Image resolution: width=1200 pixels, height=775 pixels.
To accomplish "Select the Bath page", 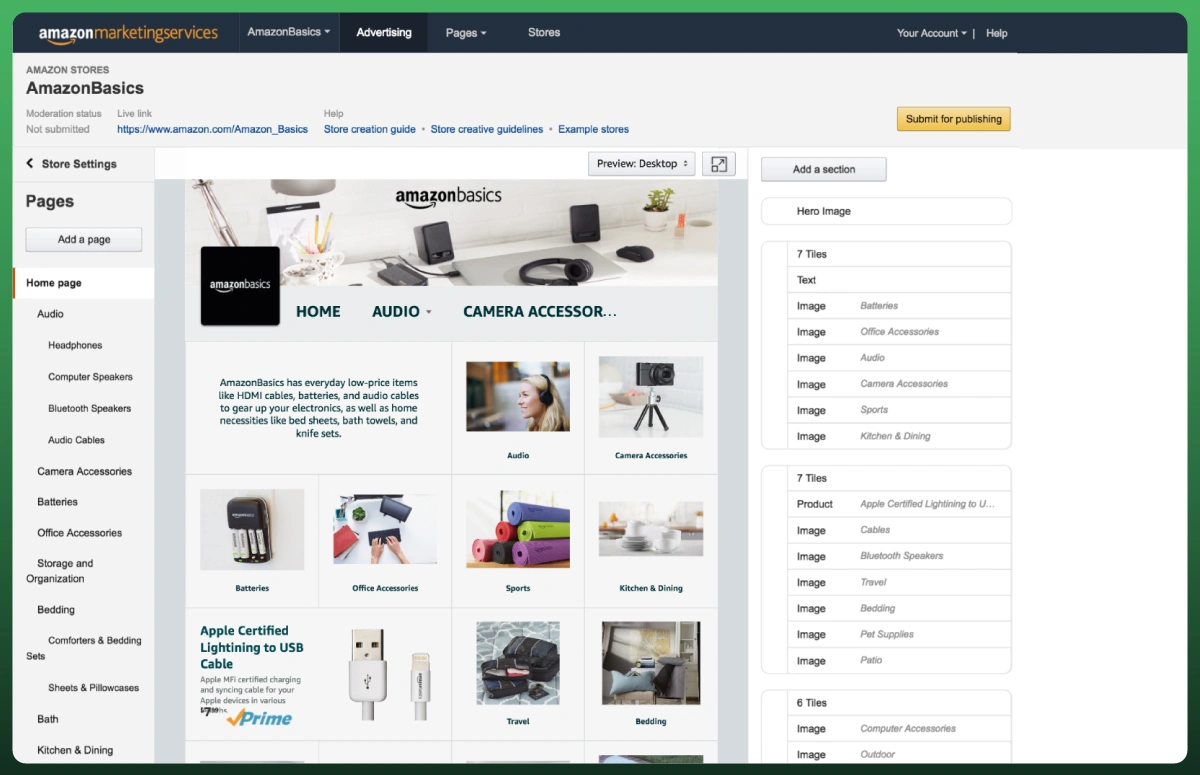I will [x=48, y=719].
